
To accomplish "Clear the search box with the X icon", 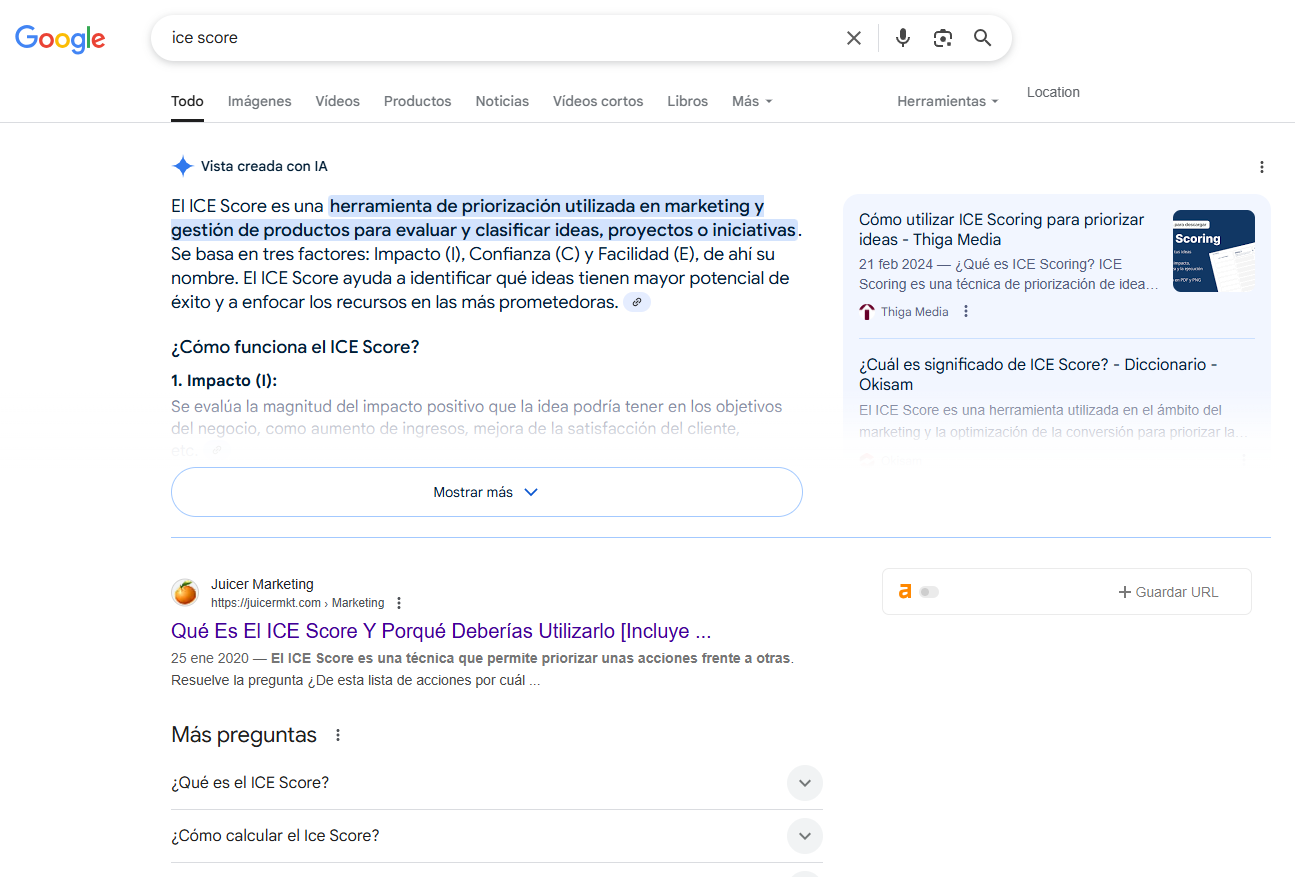I will pos(854,38).
